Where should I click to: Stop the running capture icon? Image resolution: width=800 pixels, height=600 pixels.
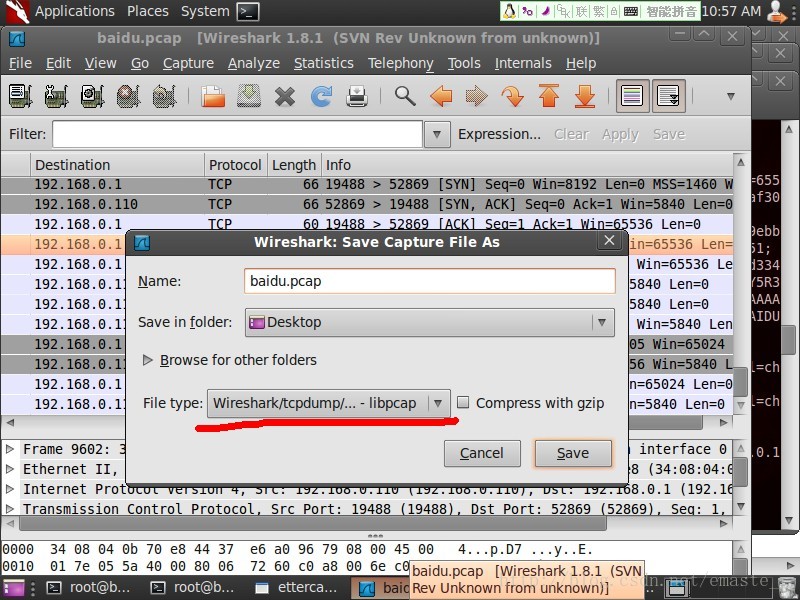[x=128, y=95]
